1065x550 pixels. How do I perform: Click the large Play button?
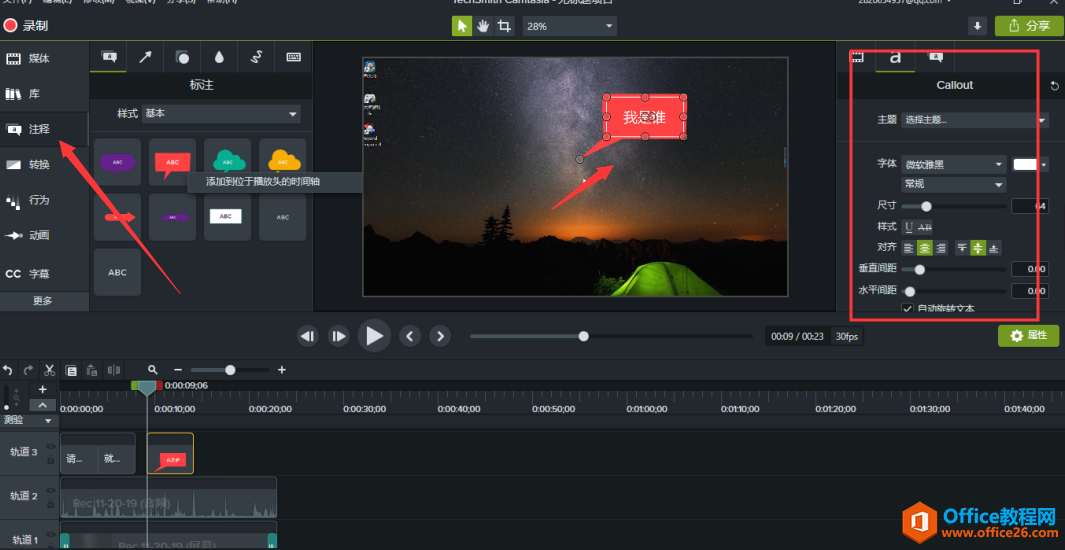[x=374, y=335]
